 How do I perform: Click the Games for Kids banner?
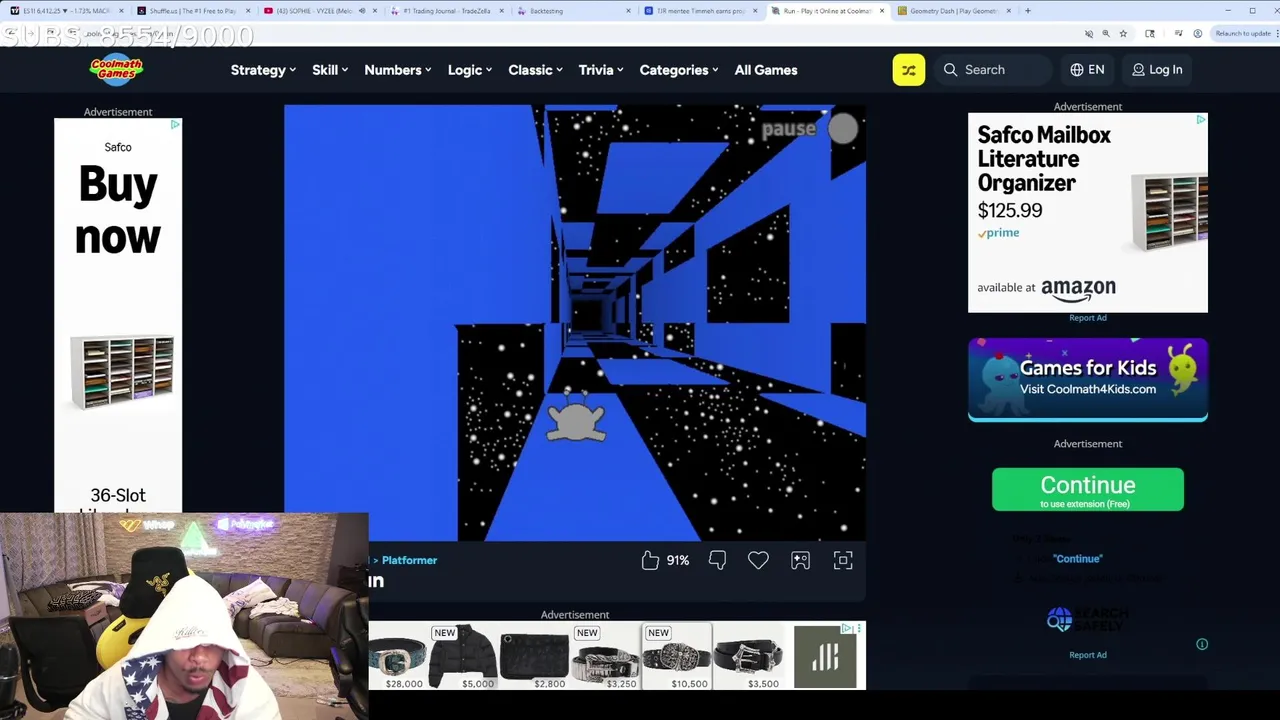tap(1088, 379)
